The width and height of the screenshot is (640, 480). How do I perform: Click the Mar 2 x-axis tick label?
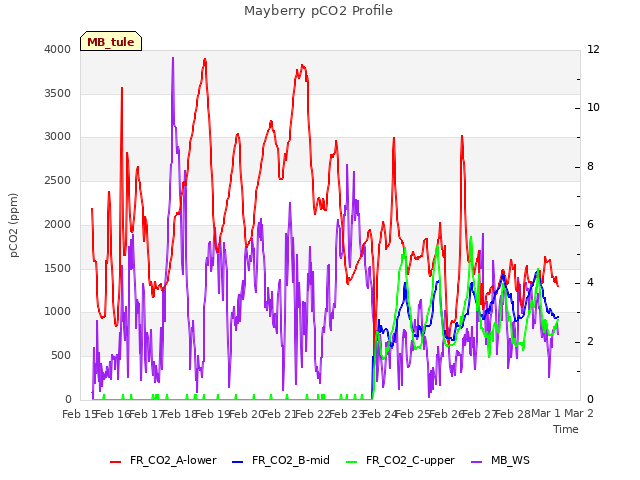[579, 413]
